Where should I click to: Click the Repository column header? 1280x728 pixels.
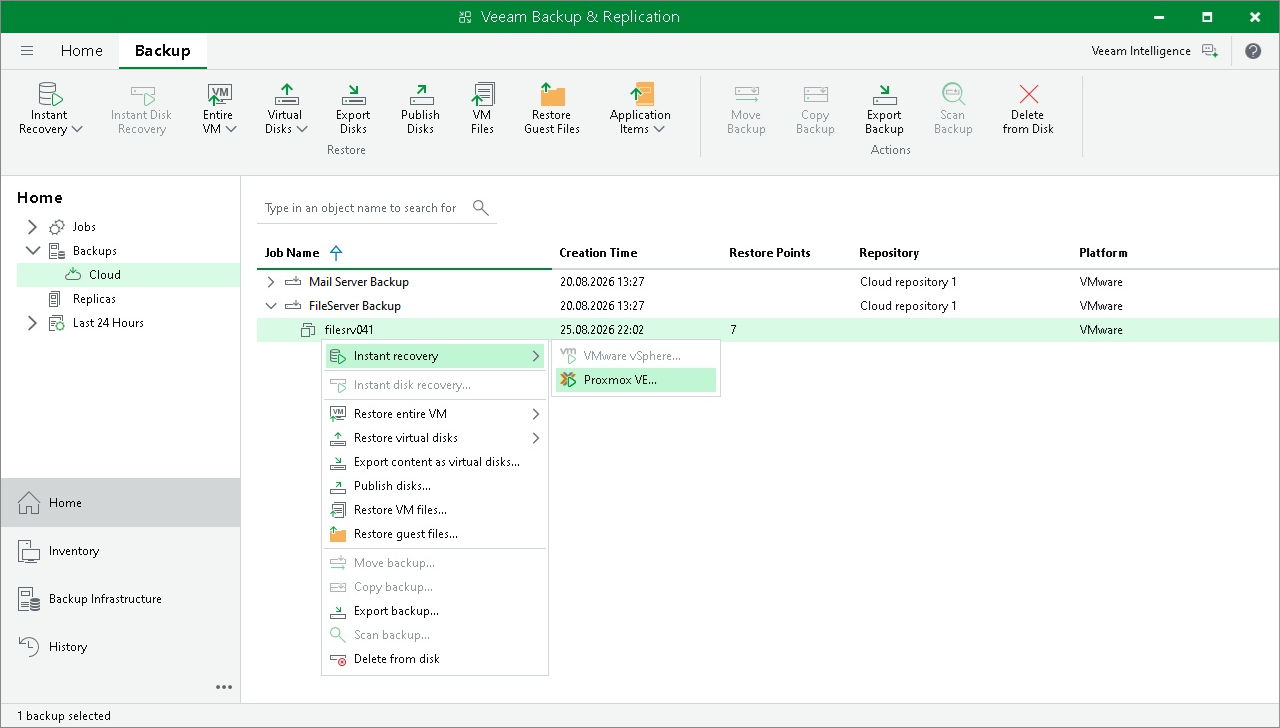pyautogui.click(x=889, y=253)
